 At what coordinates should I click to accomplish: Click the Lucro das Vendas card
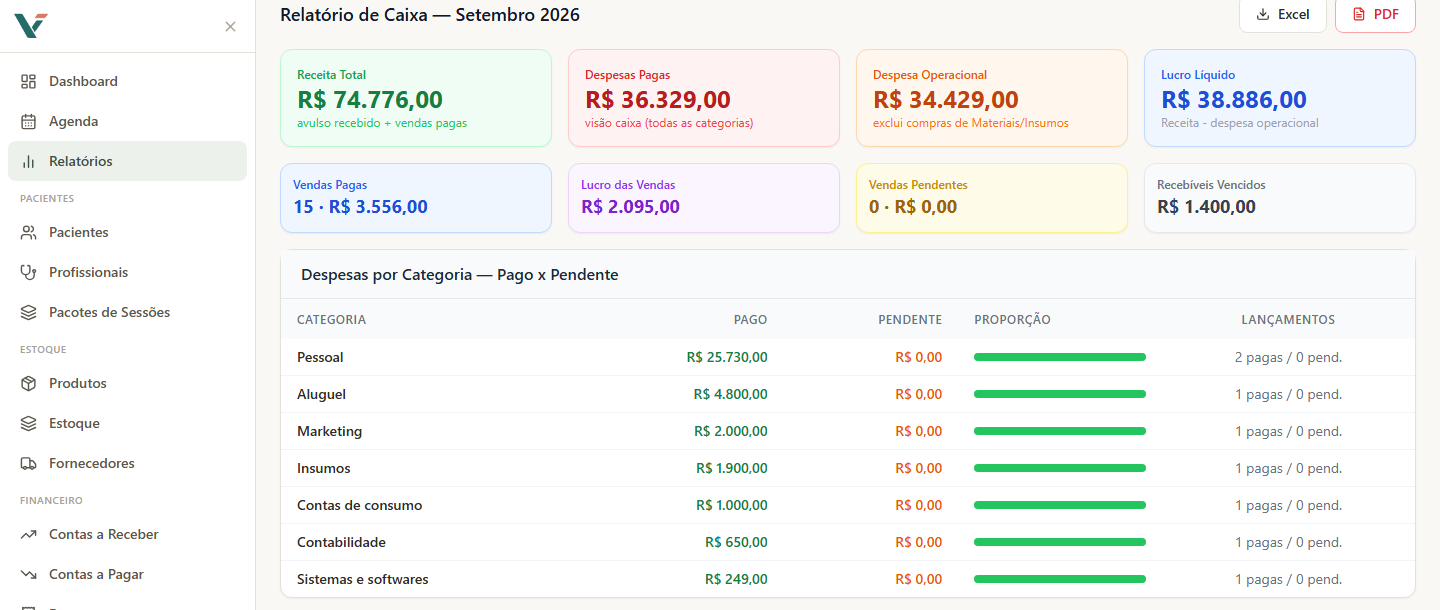pyautogui.click(x=704, y=198)
